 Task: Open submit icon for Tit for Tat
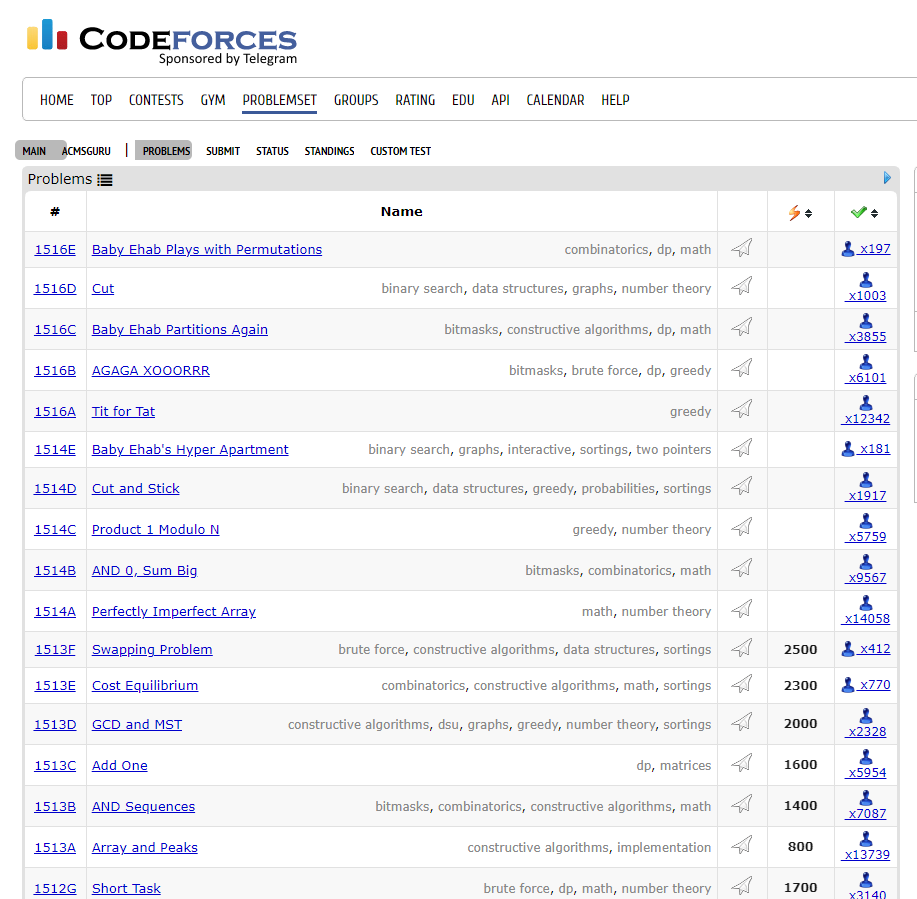(742, 409)
